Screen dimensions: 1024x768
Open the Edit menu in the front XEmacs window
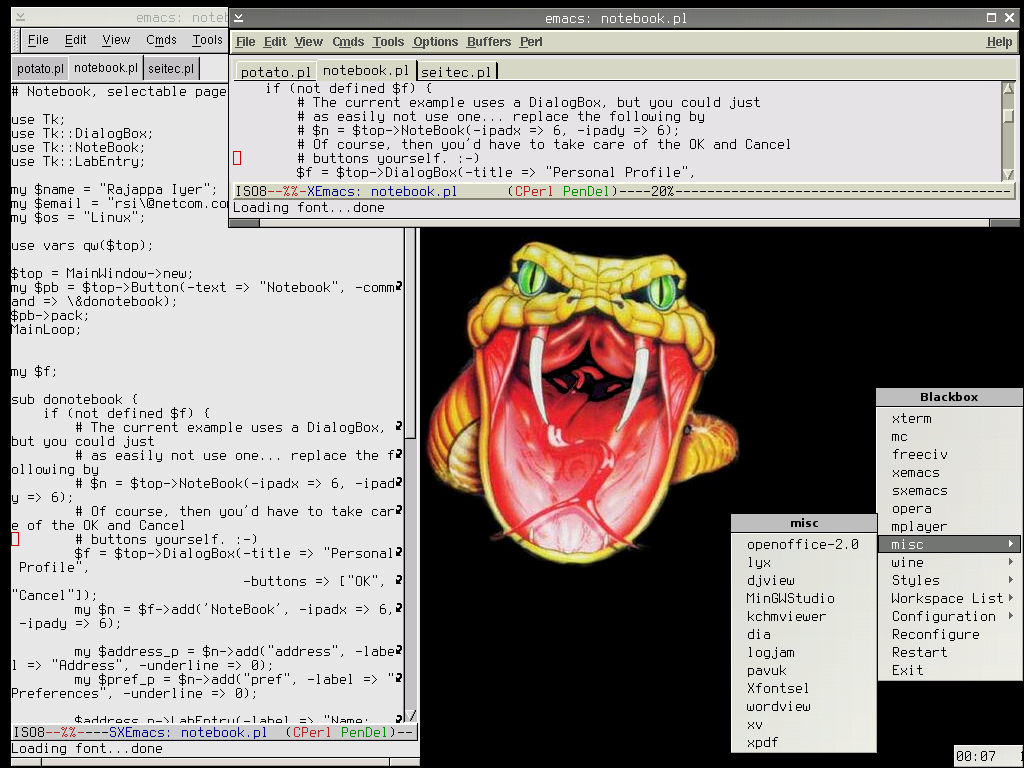pyautogui.click(x=275, y=42)
